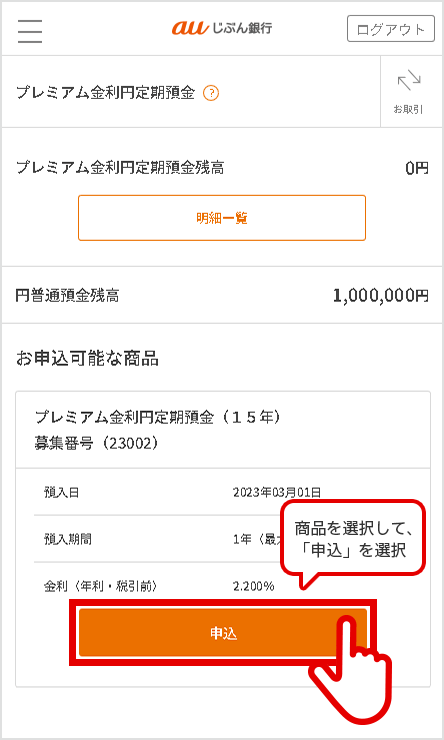
Task: Click the 金利 2.200% row
Action: click(223, 586)
